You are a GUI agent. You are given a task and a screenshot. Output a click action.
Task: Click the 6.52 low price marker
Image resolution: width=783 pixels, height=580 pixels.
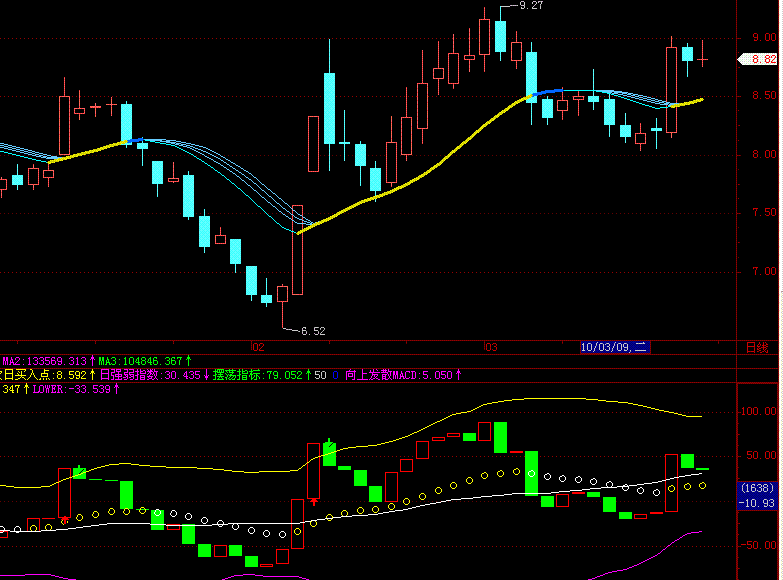click(x=313, y=331)
